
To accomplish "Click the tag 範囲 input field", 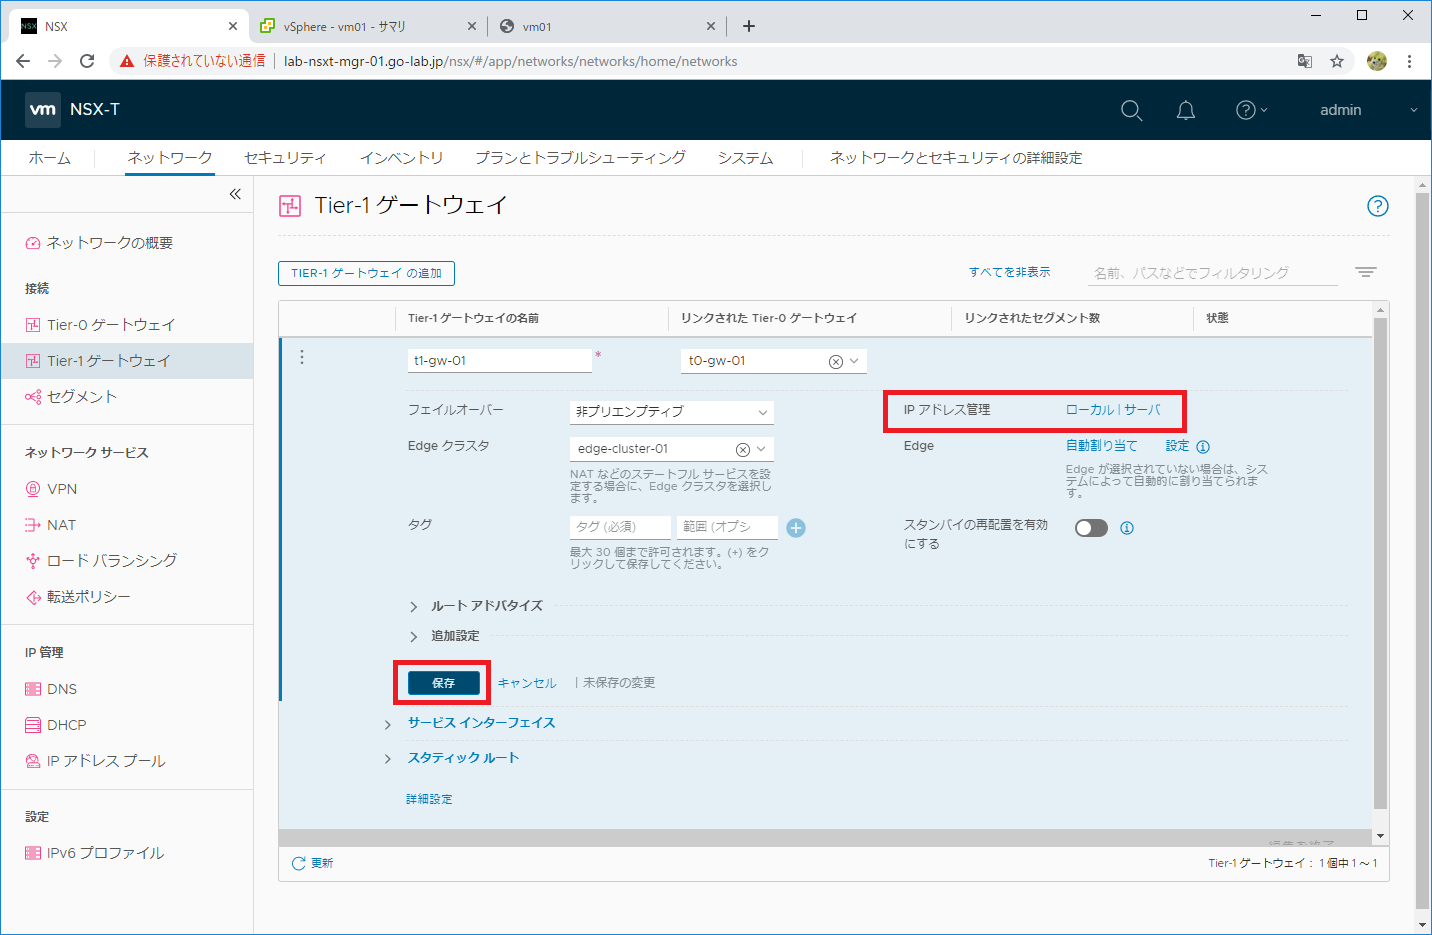I will coord(727,527).
